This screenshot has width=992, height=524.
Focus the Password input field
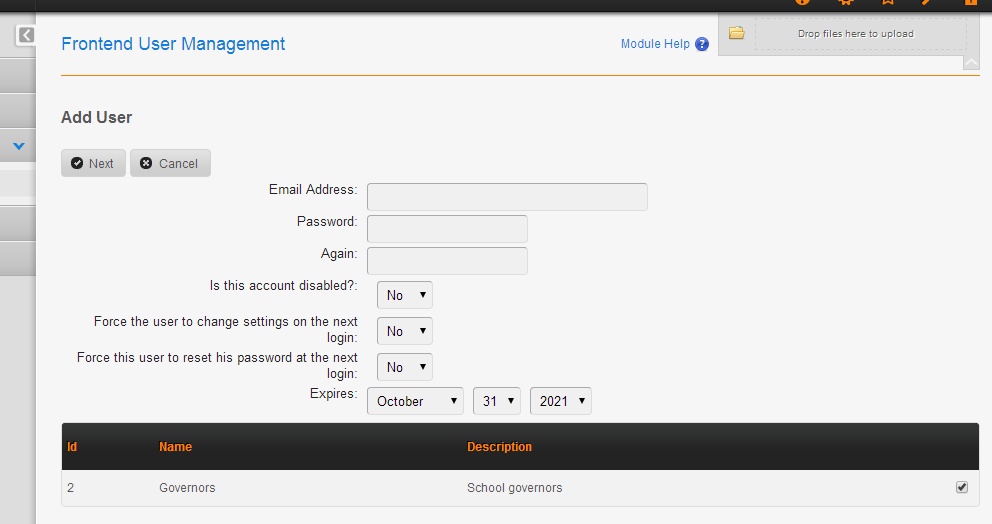[x=447, y=229]
